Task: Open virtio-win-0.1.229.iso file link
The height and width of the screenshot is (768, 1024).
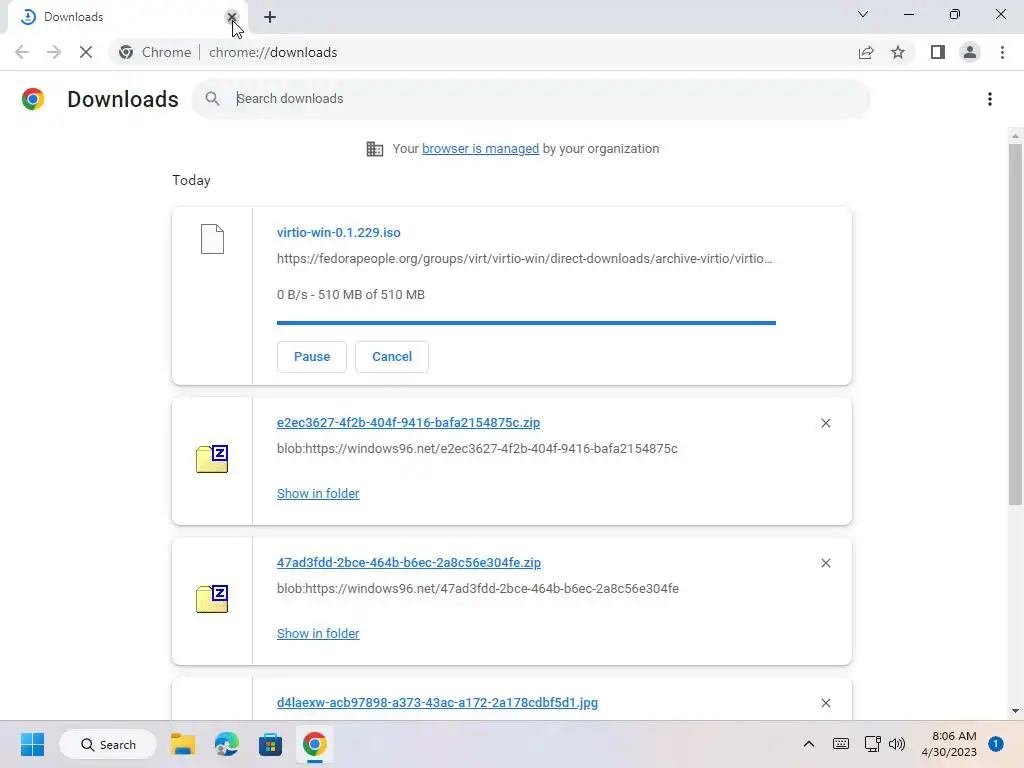Action: point(338,232)
